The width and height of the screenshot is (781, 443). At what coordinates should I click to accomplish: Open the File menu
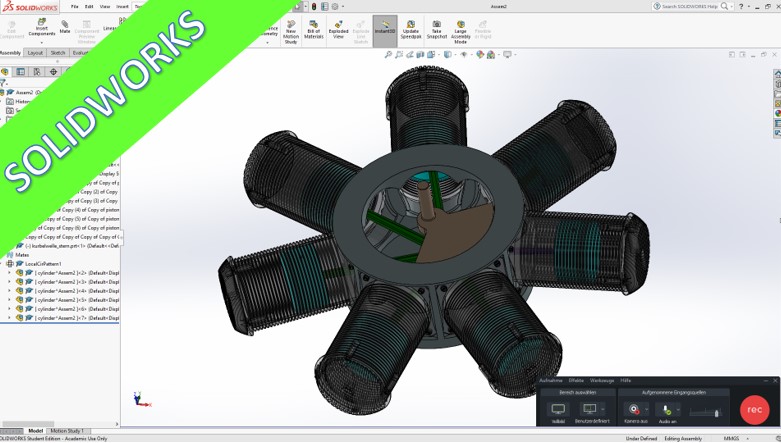click(x=75, y=6)
